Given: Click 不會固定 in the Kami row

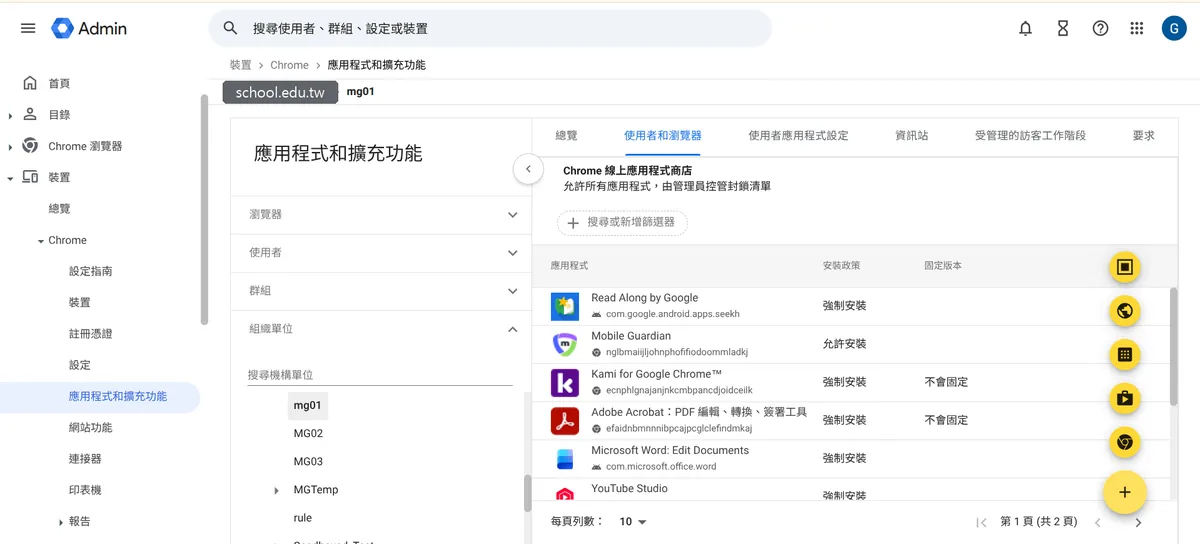Looking at the screenshot, I should pos(946,382).
